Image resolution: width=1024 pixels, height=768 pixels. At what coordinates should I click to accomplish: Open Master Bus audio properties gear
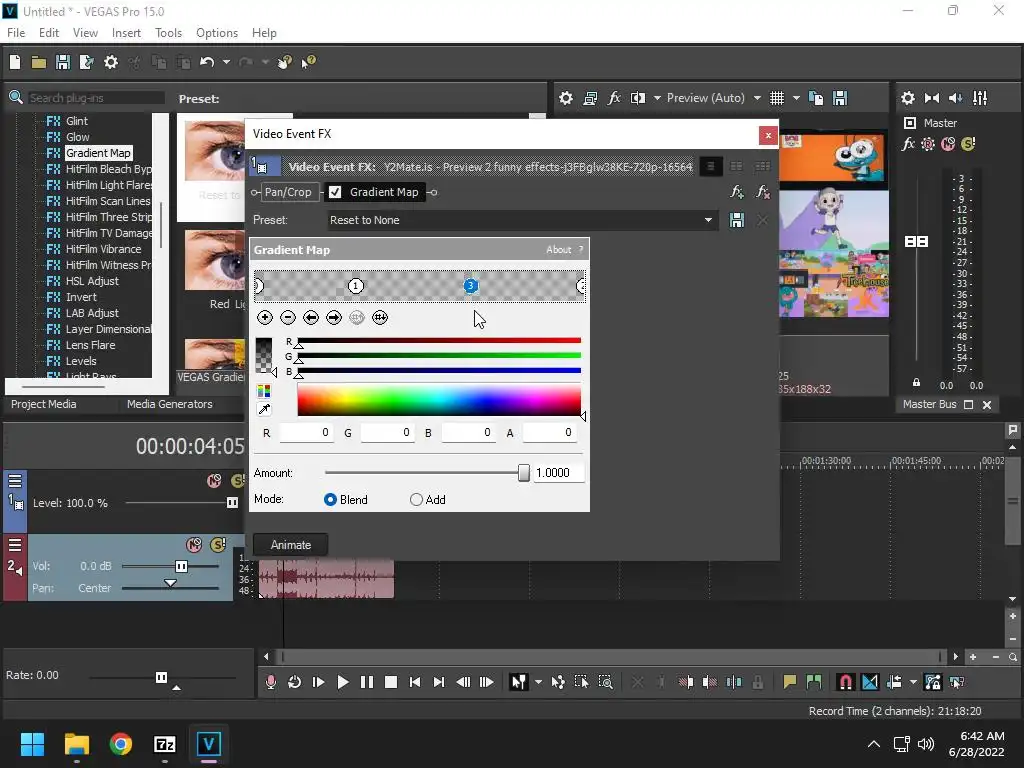click(x=908, y=98)
